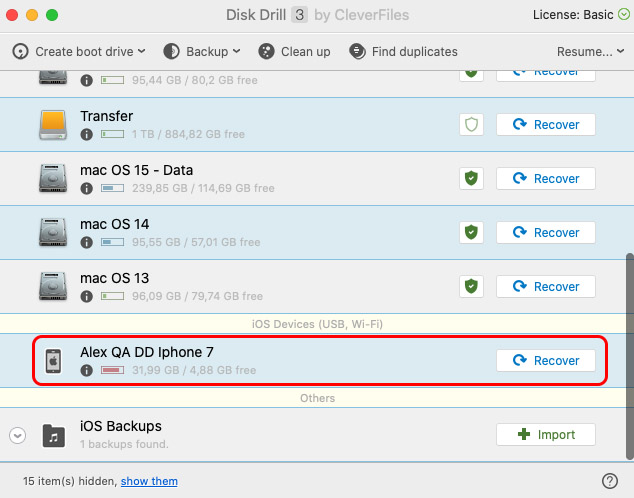Click the mac OS 15 - Data disk icon
The height and width of the screenshot is (498, 634).
click(x=53, y=178)
